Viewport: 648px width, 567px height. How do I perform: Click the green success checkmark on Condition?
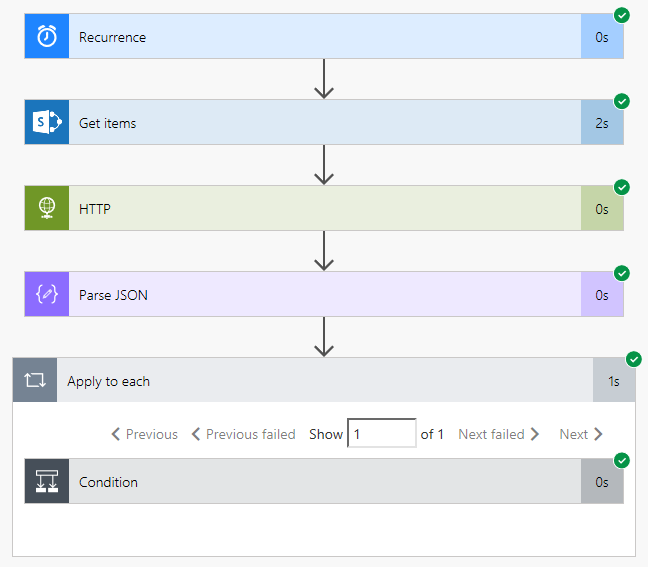(x=622, y=460)
